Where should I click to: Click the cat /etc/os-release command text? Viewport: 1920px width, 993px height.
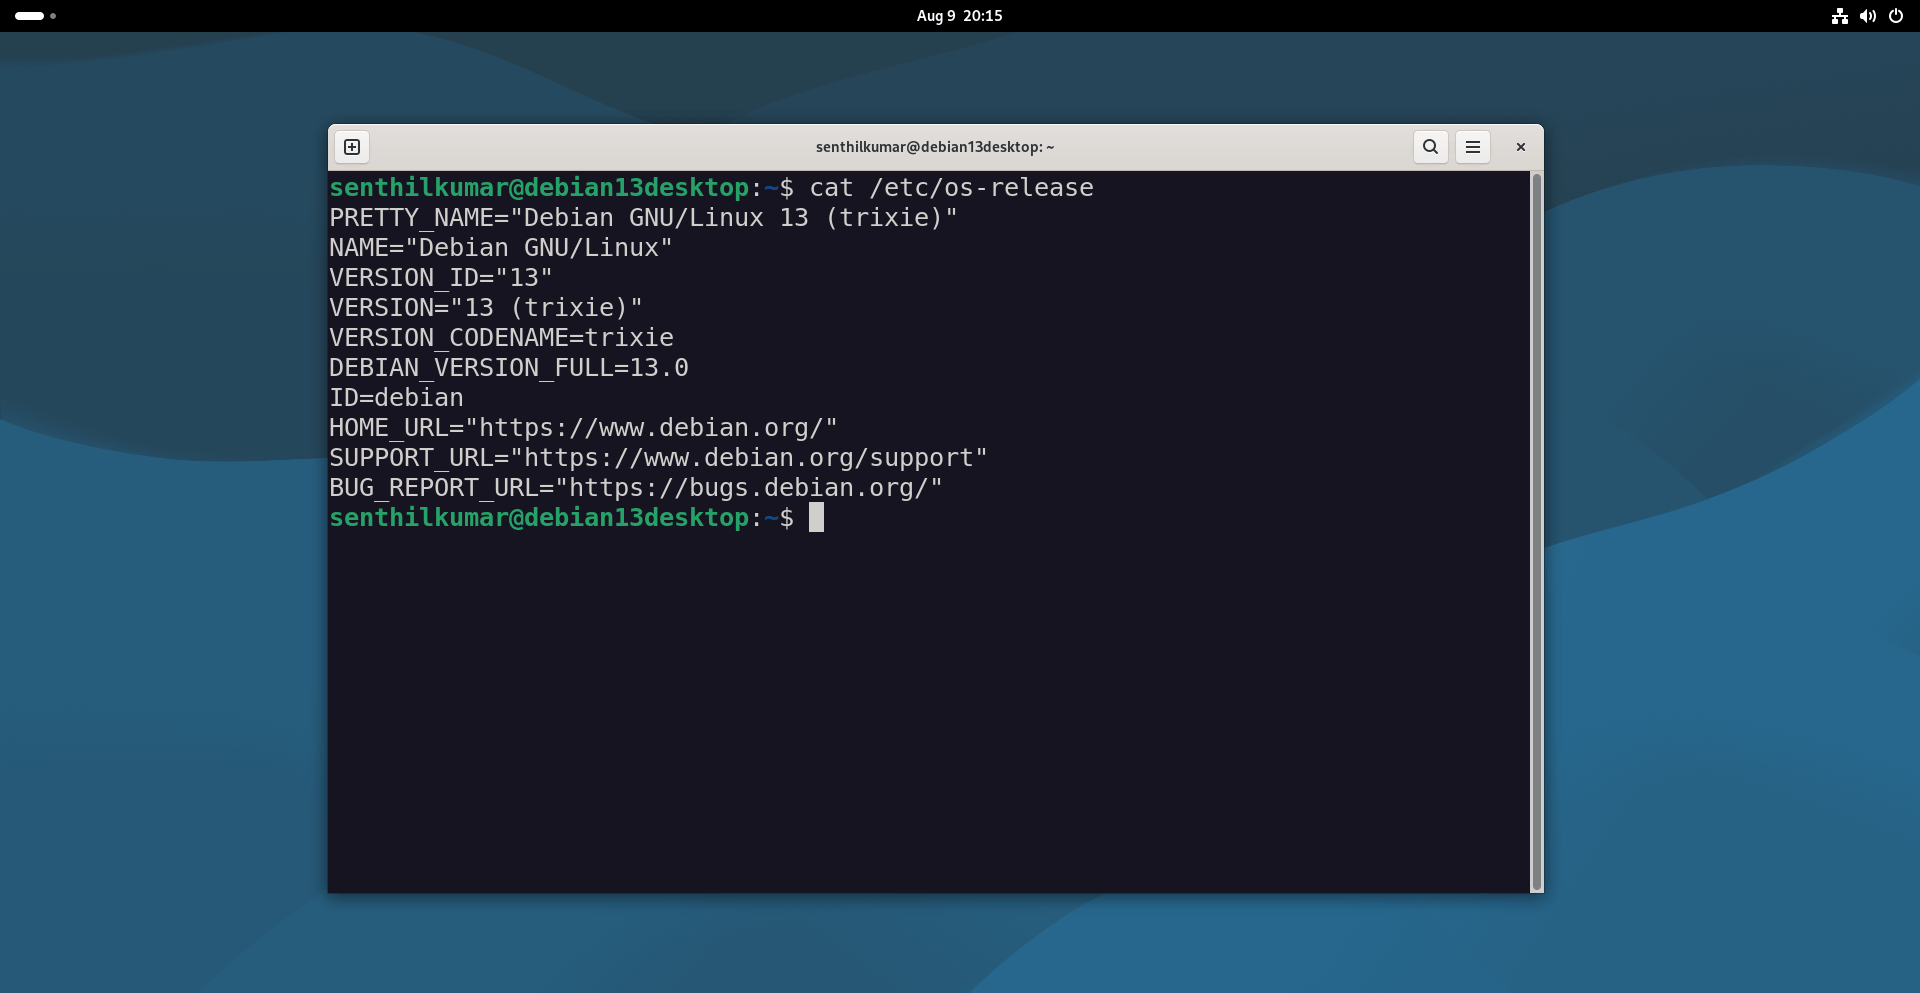pos(950,188)
